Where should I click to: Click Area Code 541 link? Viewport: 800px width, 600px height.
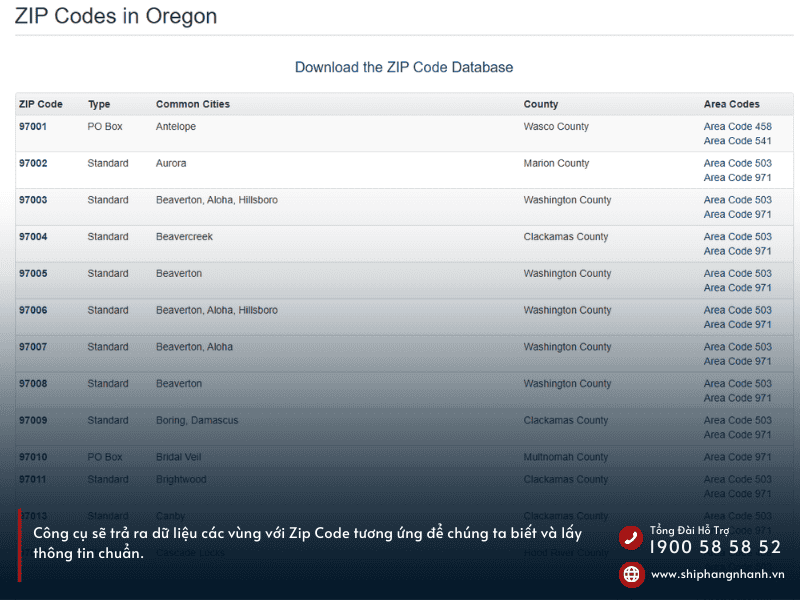(737, 142)
